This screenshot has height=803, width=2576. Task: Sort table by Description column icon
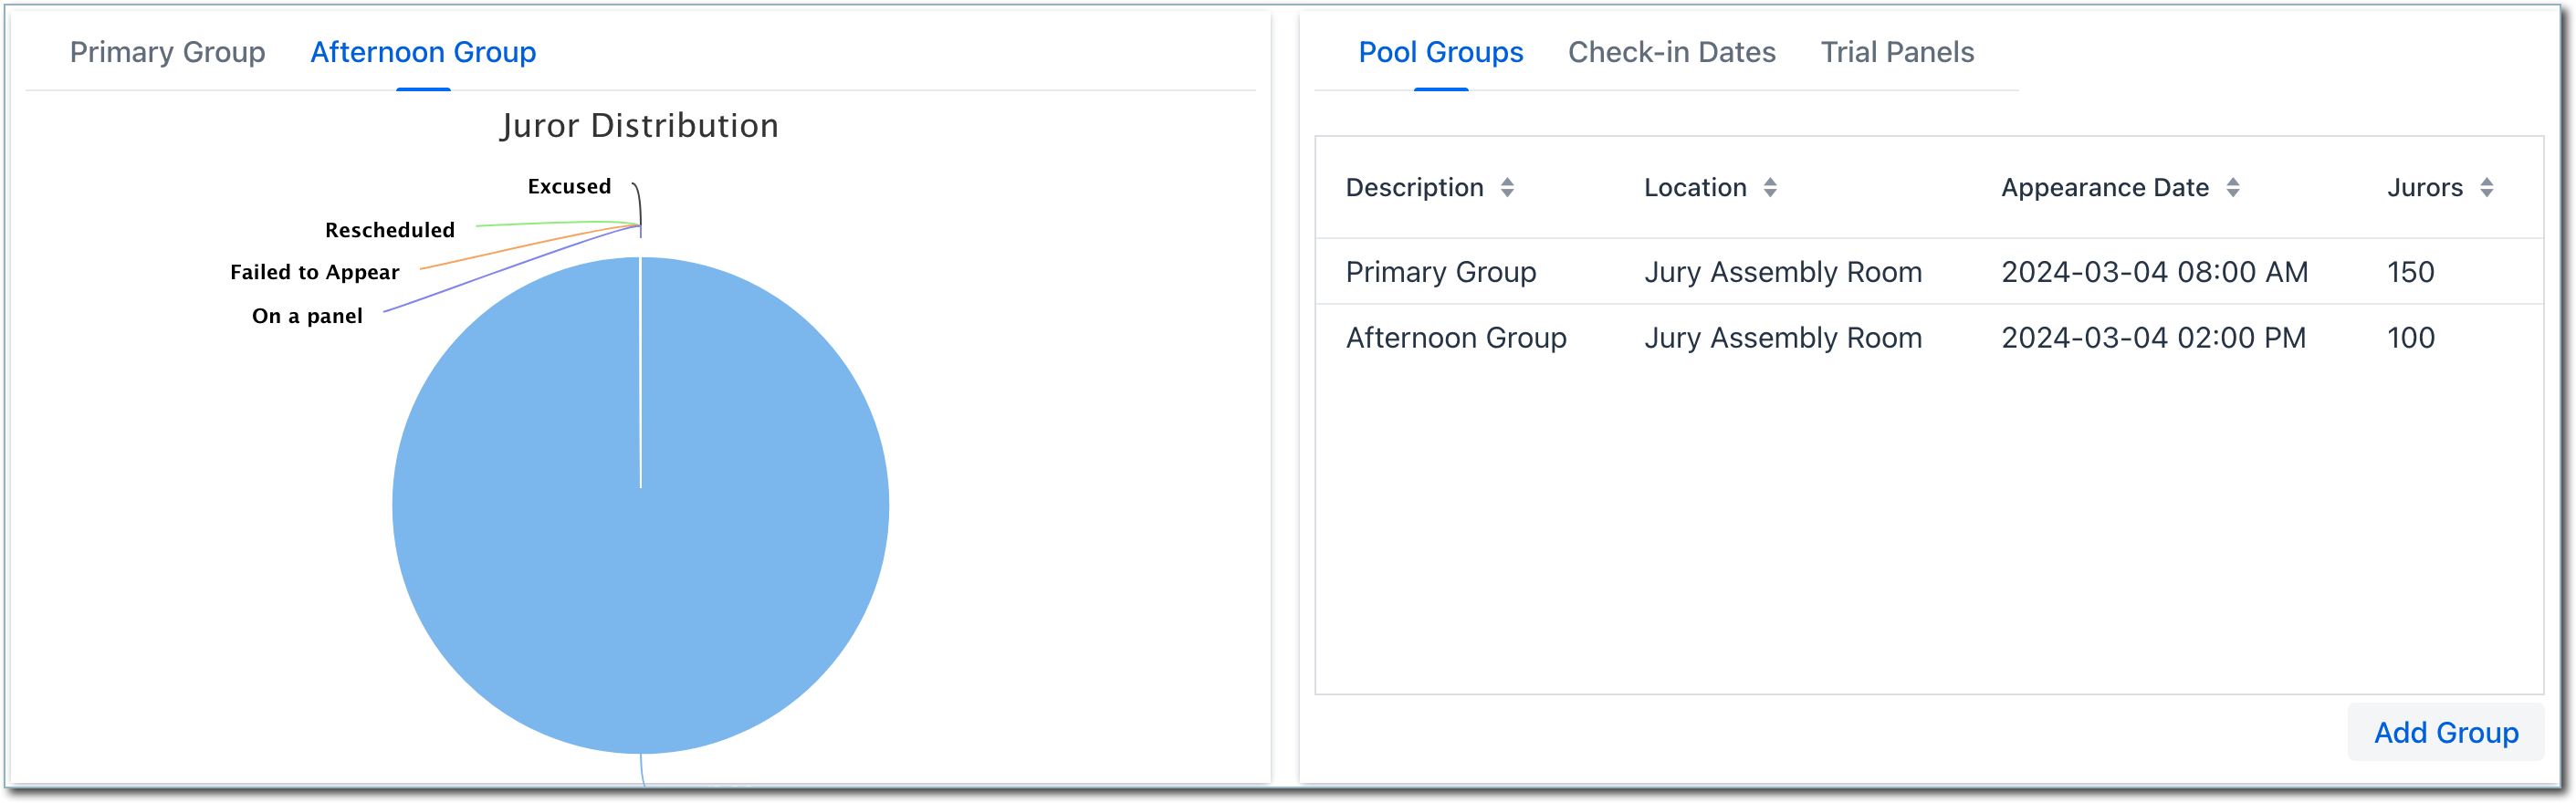1507,188
